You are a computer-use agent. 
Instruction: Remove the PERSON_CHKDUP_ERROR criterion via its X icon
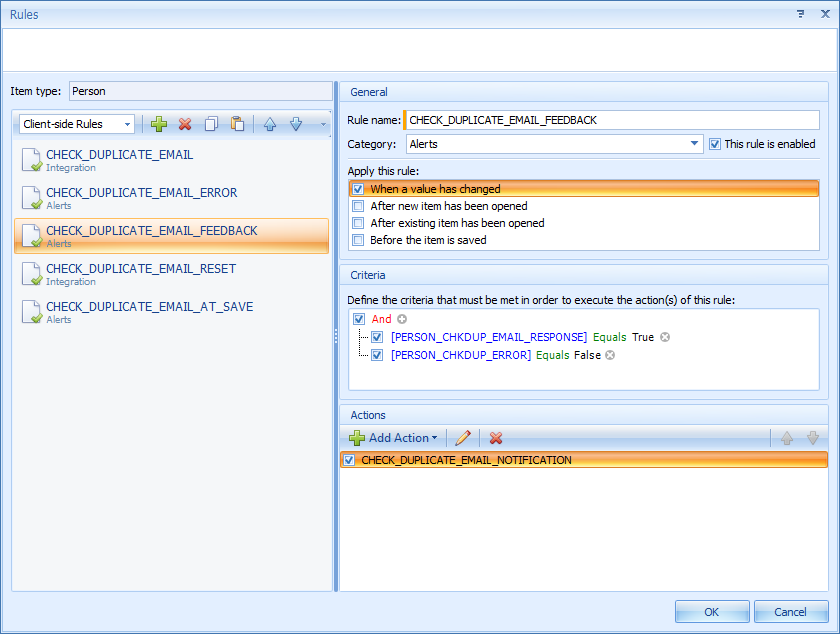pos(610,355)
